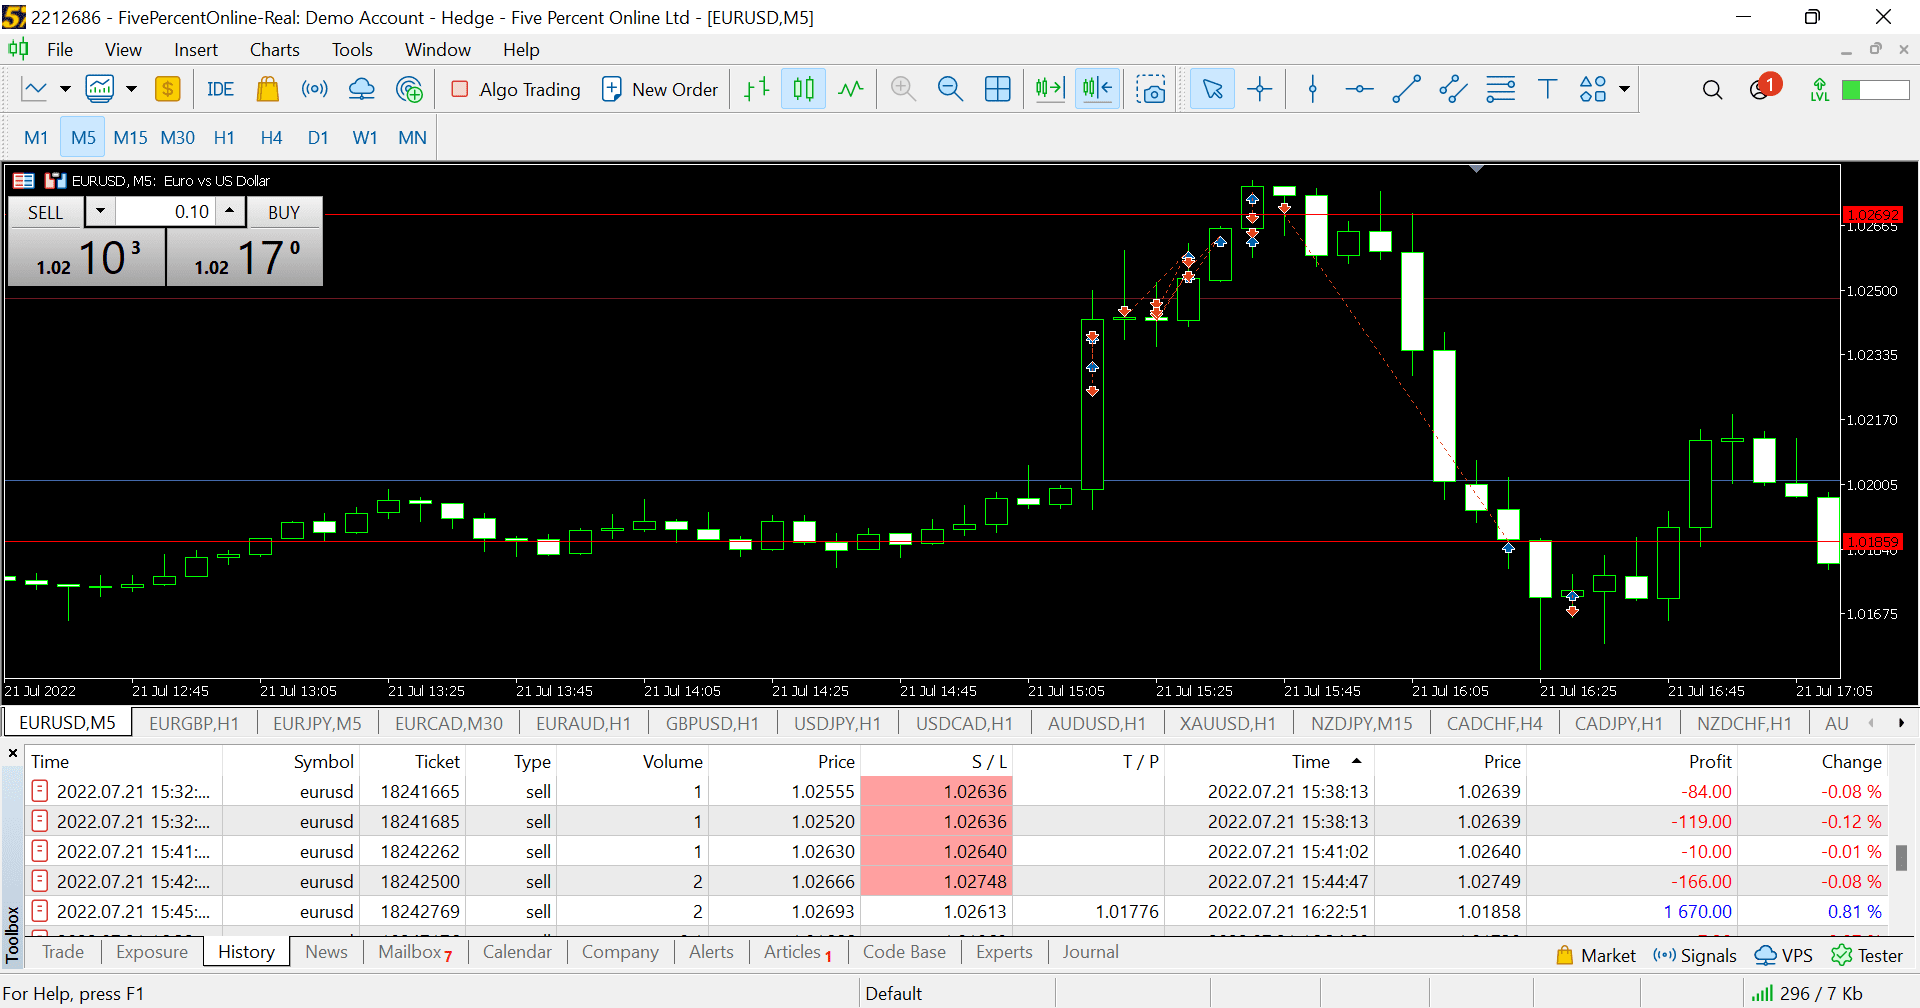Click the text label tool icon
Image resolution: width=1920 pixels, height=1008 pixels.
coord(1547,89)
